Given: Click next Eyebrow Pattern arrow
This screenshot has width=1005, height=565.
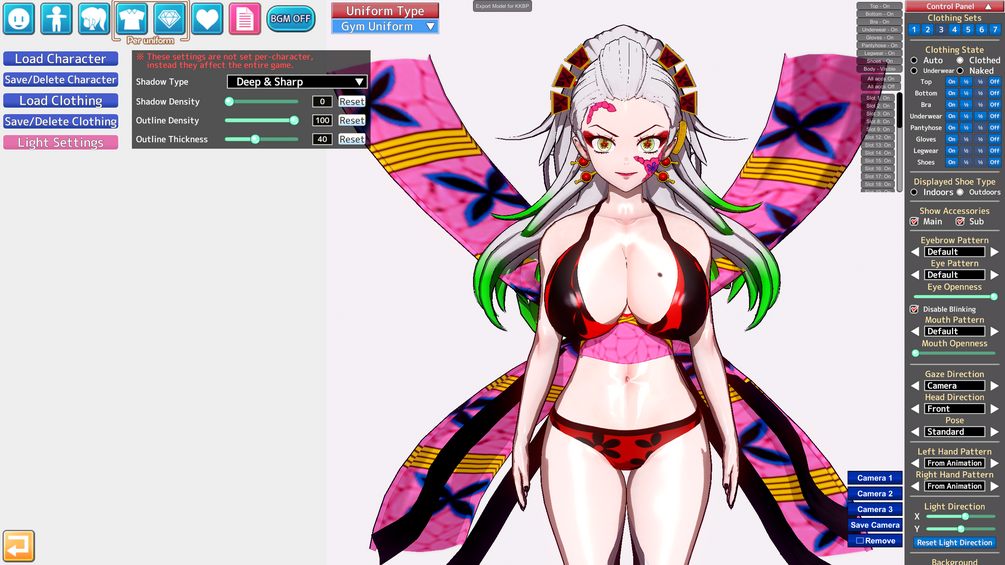Looking at the screenshot, I should coord(994,252).
